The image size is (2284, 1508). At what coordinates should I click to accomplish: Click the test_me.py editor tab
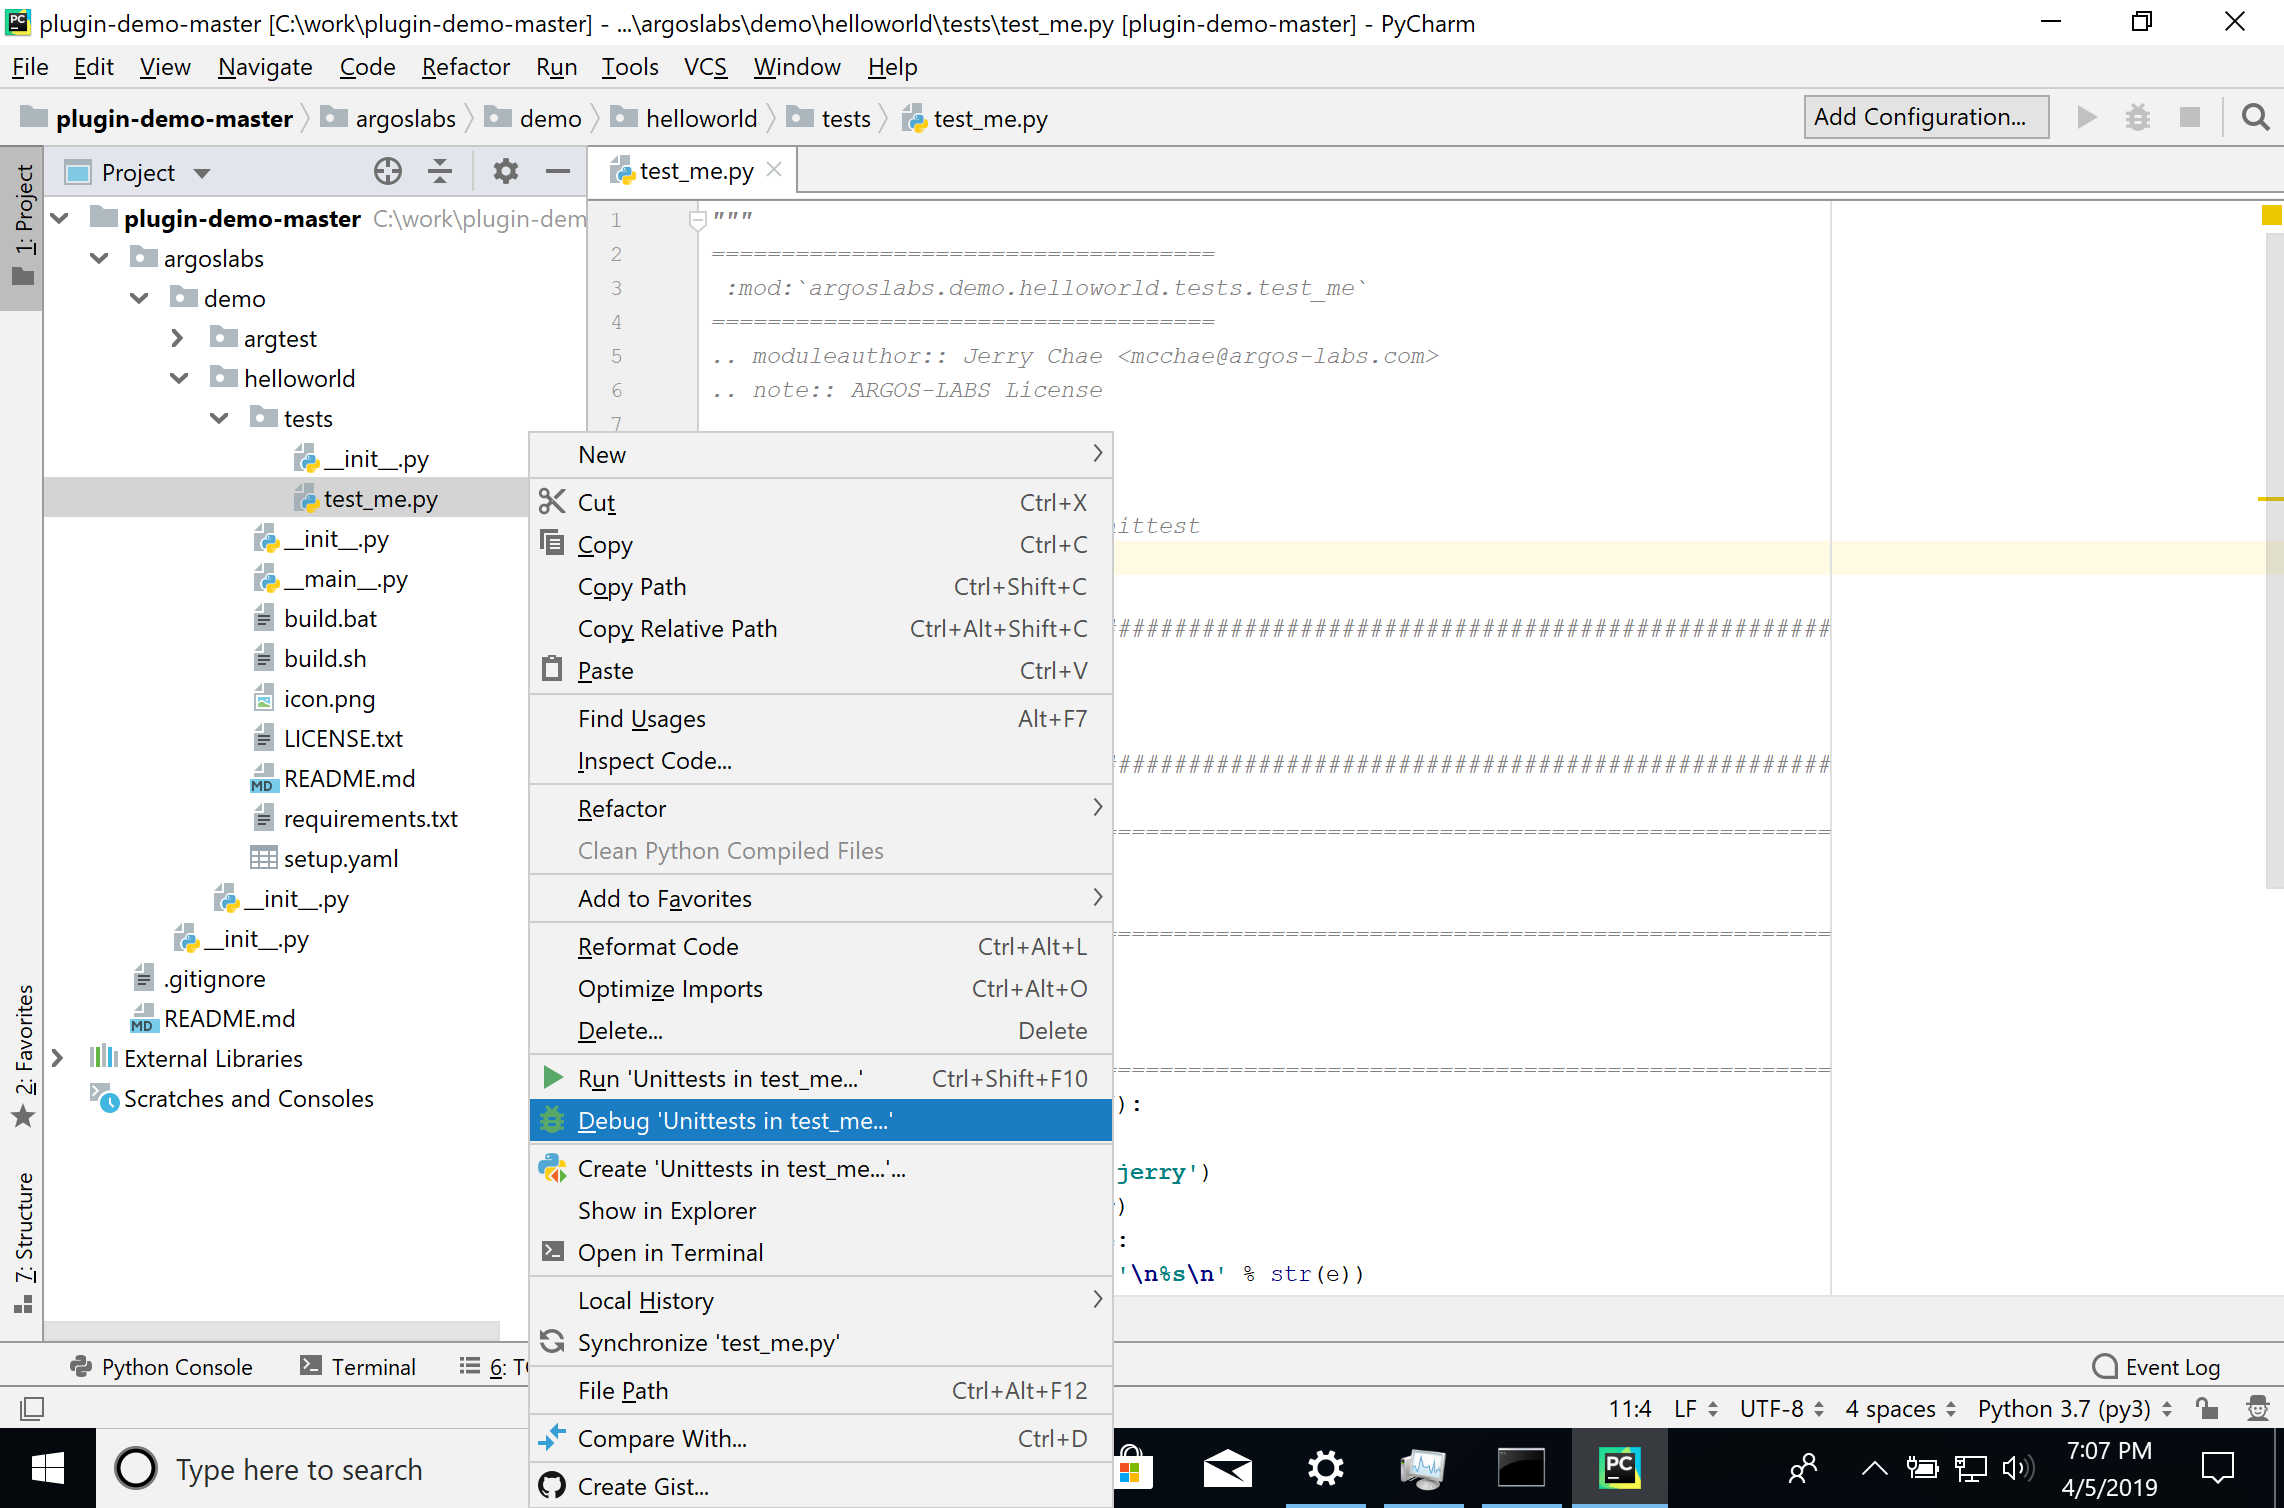(x=692, y=172)
